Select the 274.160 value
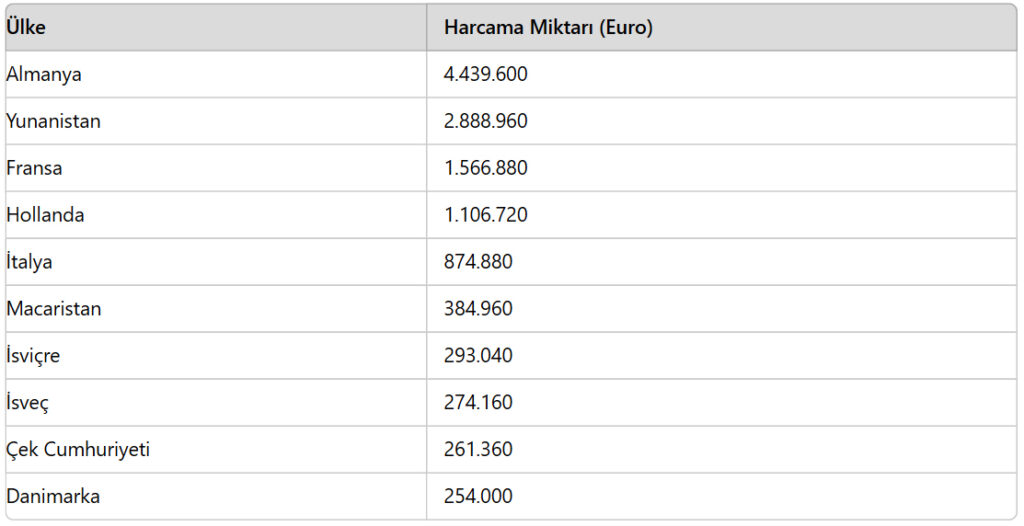This screenshot has height=526, width=1024. [x=478, y=403]
